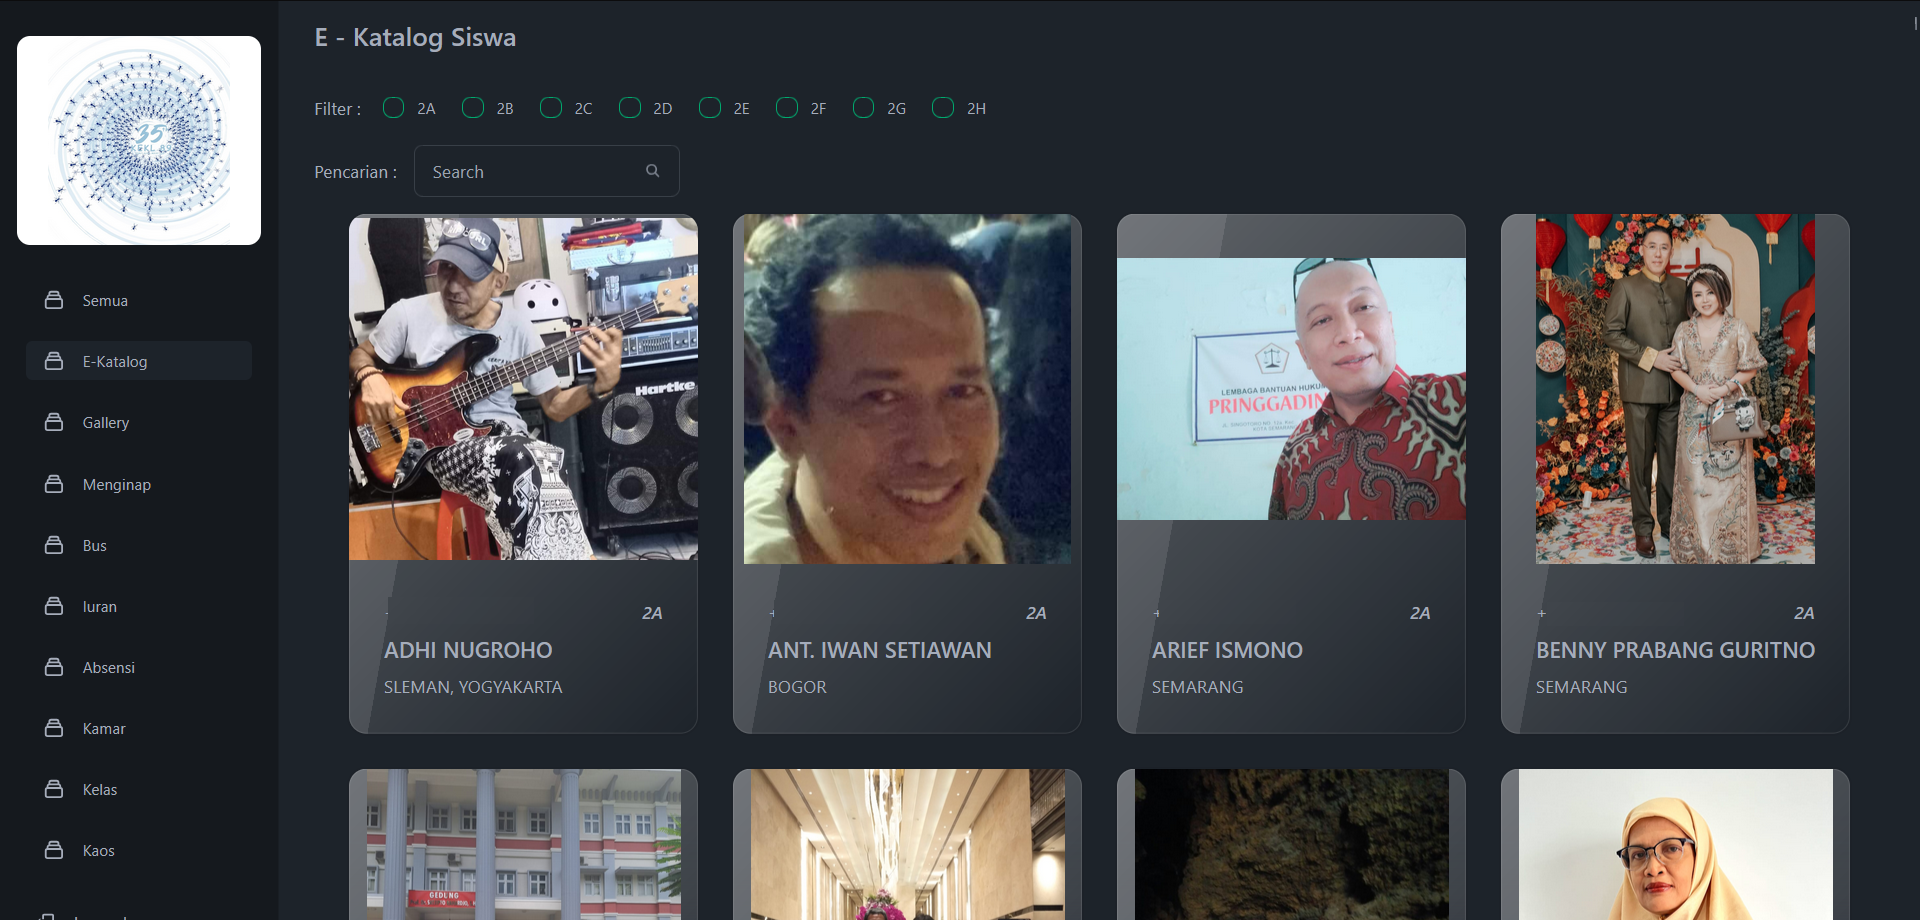Select the 2A class filter

pyautogui.click(x=394, y=108)
